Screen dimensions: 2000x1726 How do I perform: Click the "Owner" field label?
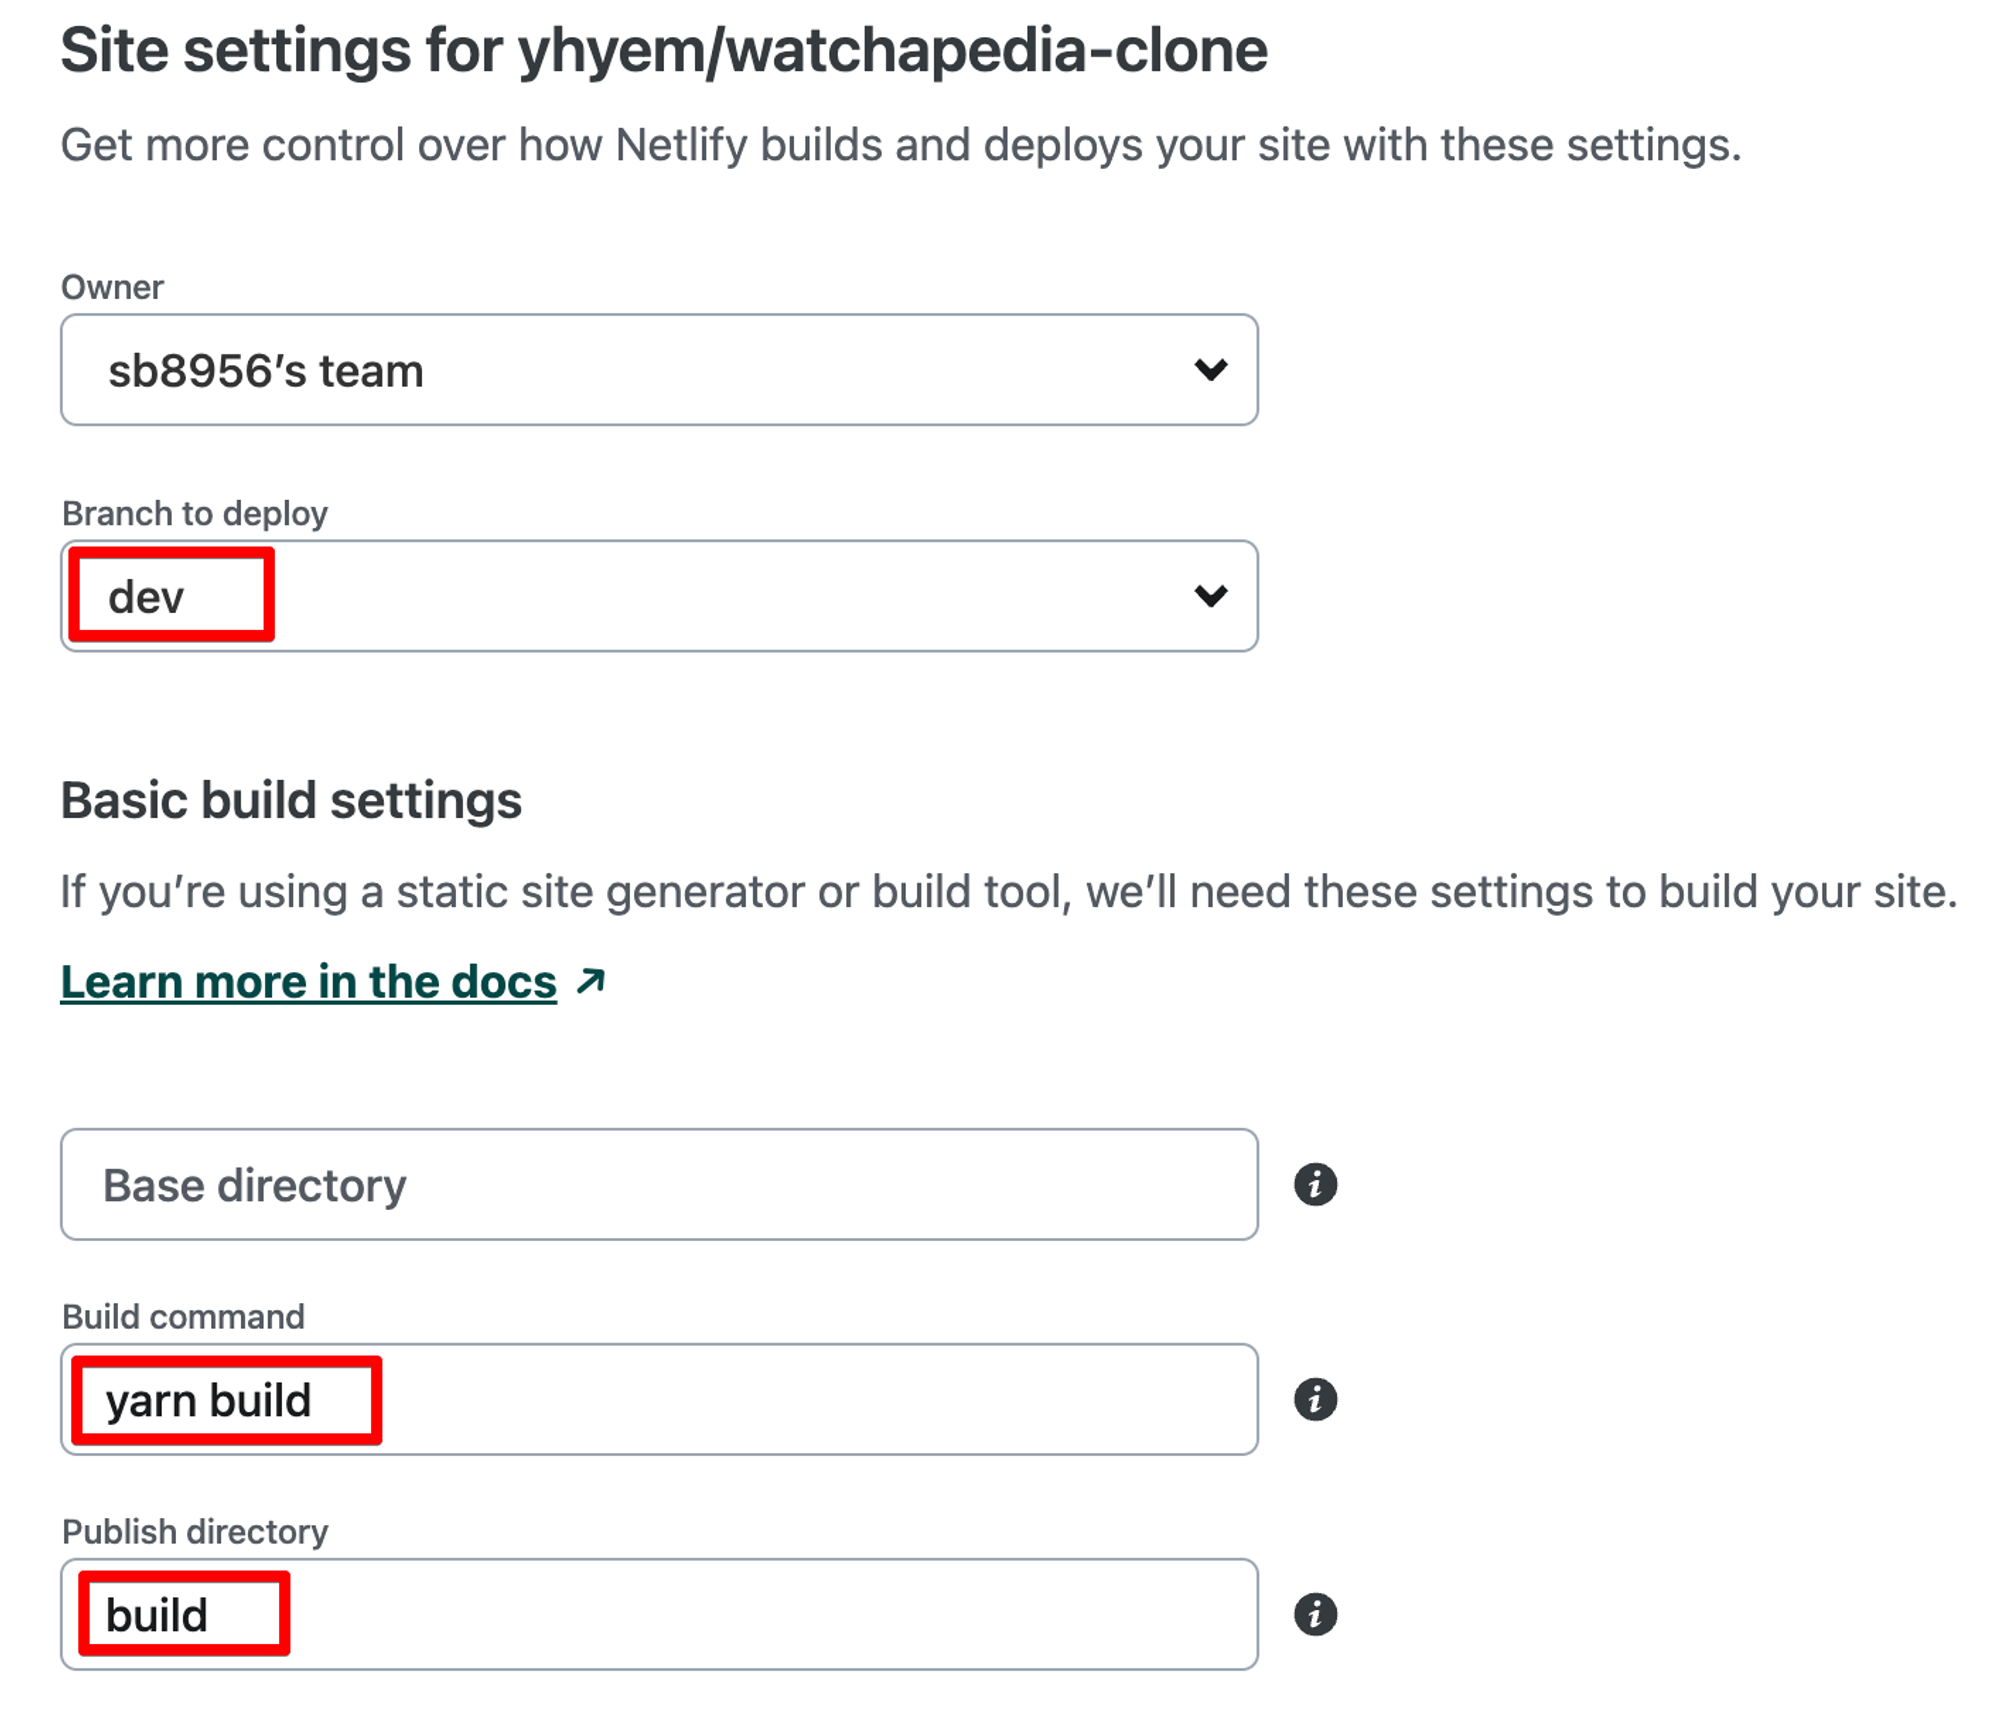coord(112,287)
